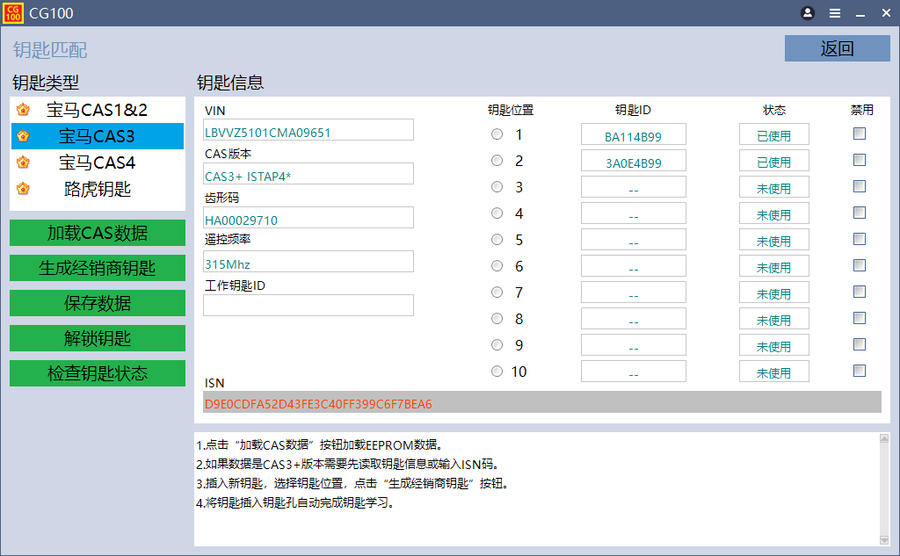Screen dimensions: 900x556
Task: Click the 解锁钥匙 button
Action: click(x=98, y=338)
